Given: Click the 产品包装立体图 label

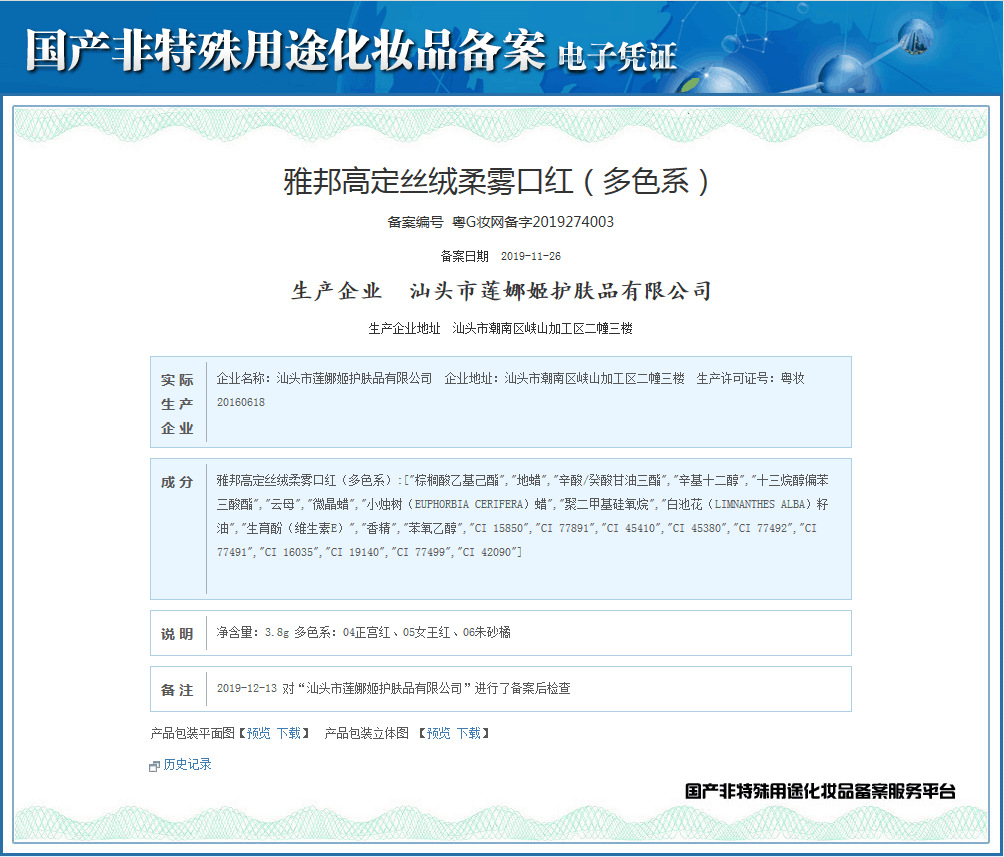Looking at the screenshot, I should coord(366,733).
